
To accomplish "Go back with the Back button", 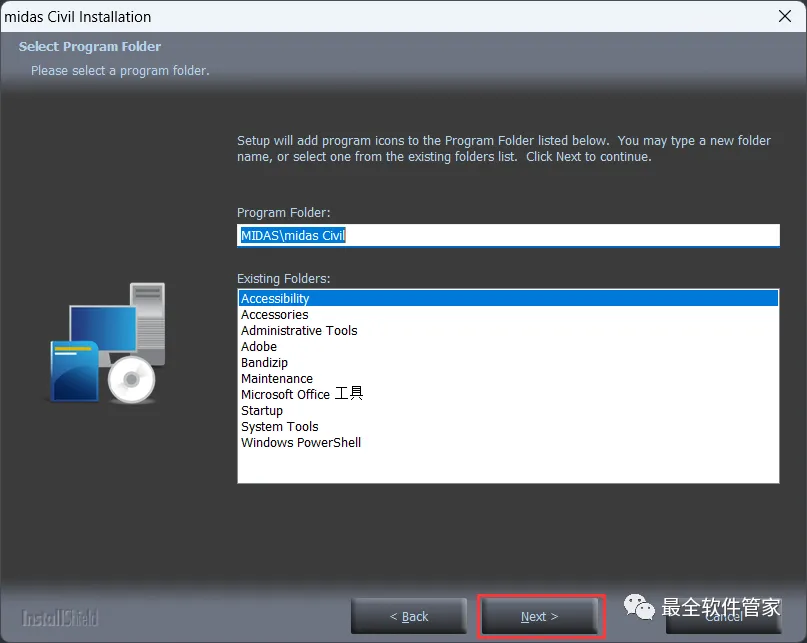I will (x=409, y=616).
